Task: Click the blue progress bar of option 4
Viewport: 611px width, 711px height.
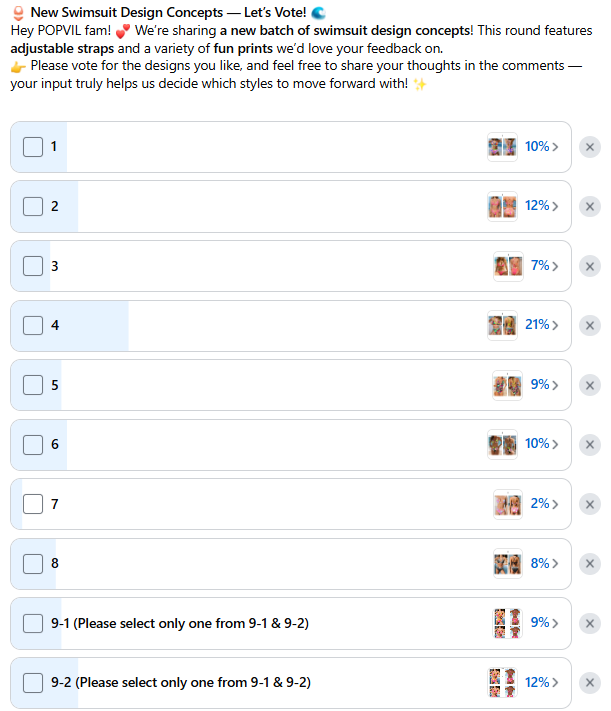Action: 69,326
